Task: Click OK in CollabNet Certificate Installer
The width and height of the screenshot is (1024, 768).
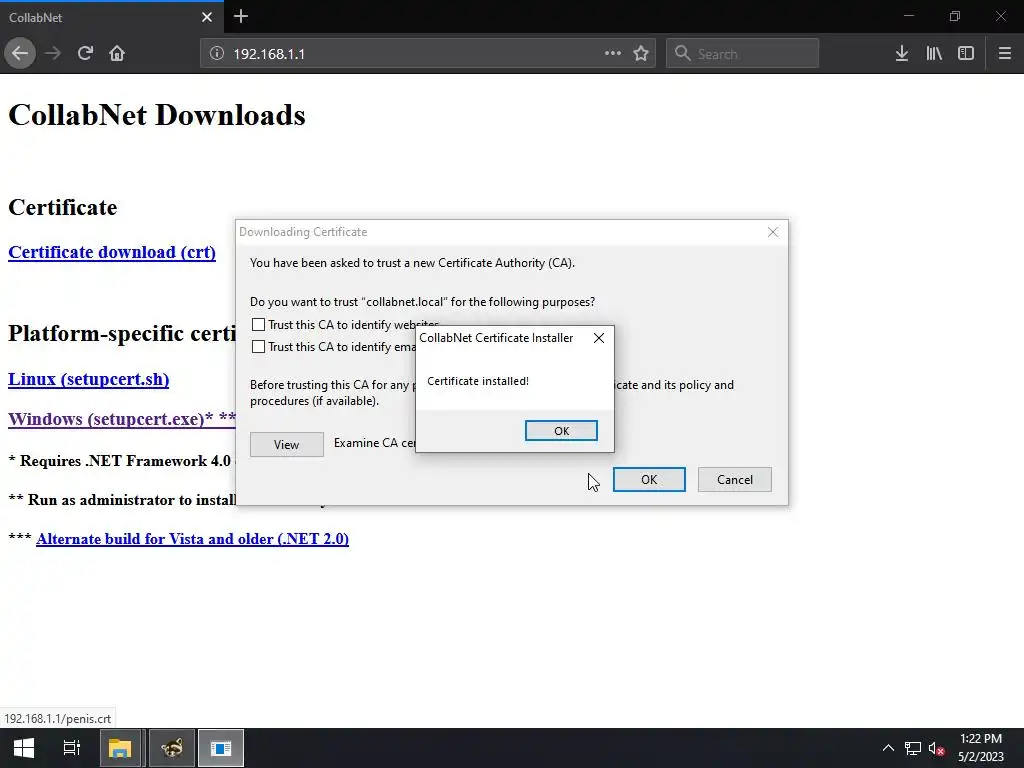Action: 561,430
